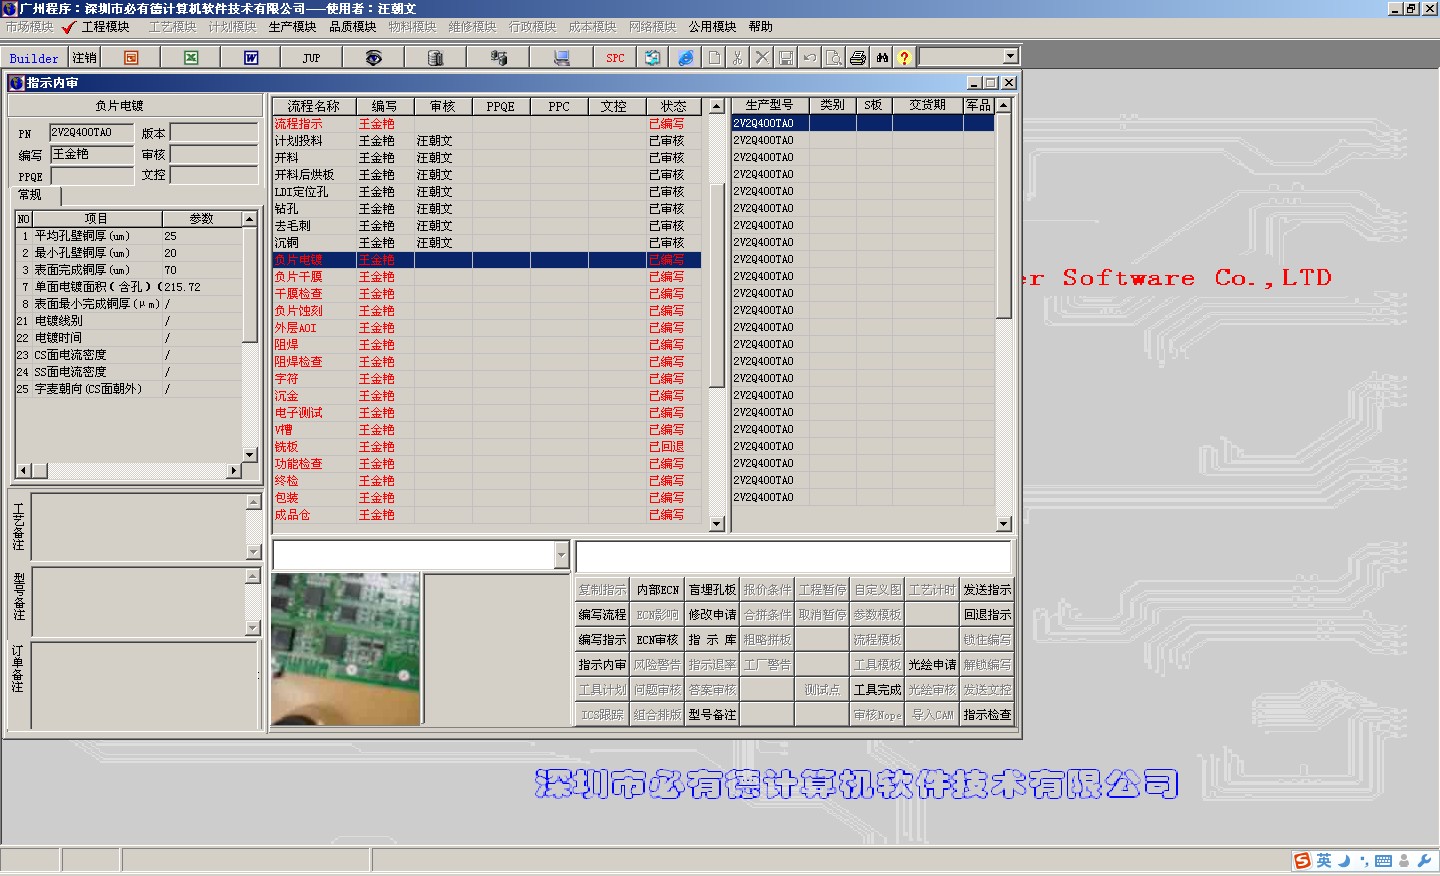Image resolution: width=1440 pixels, height=876 pixels.
Task: Click the ECN审核 button
Action: tap(657, 640)
